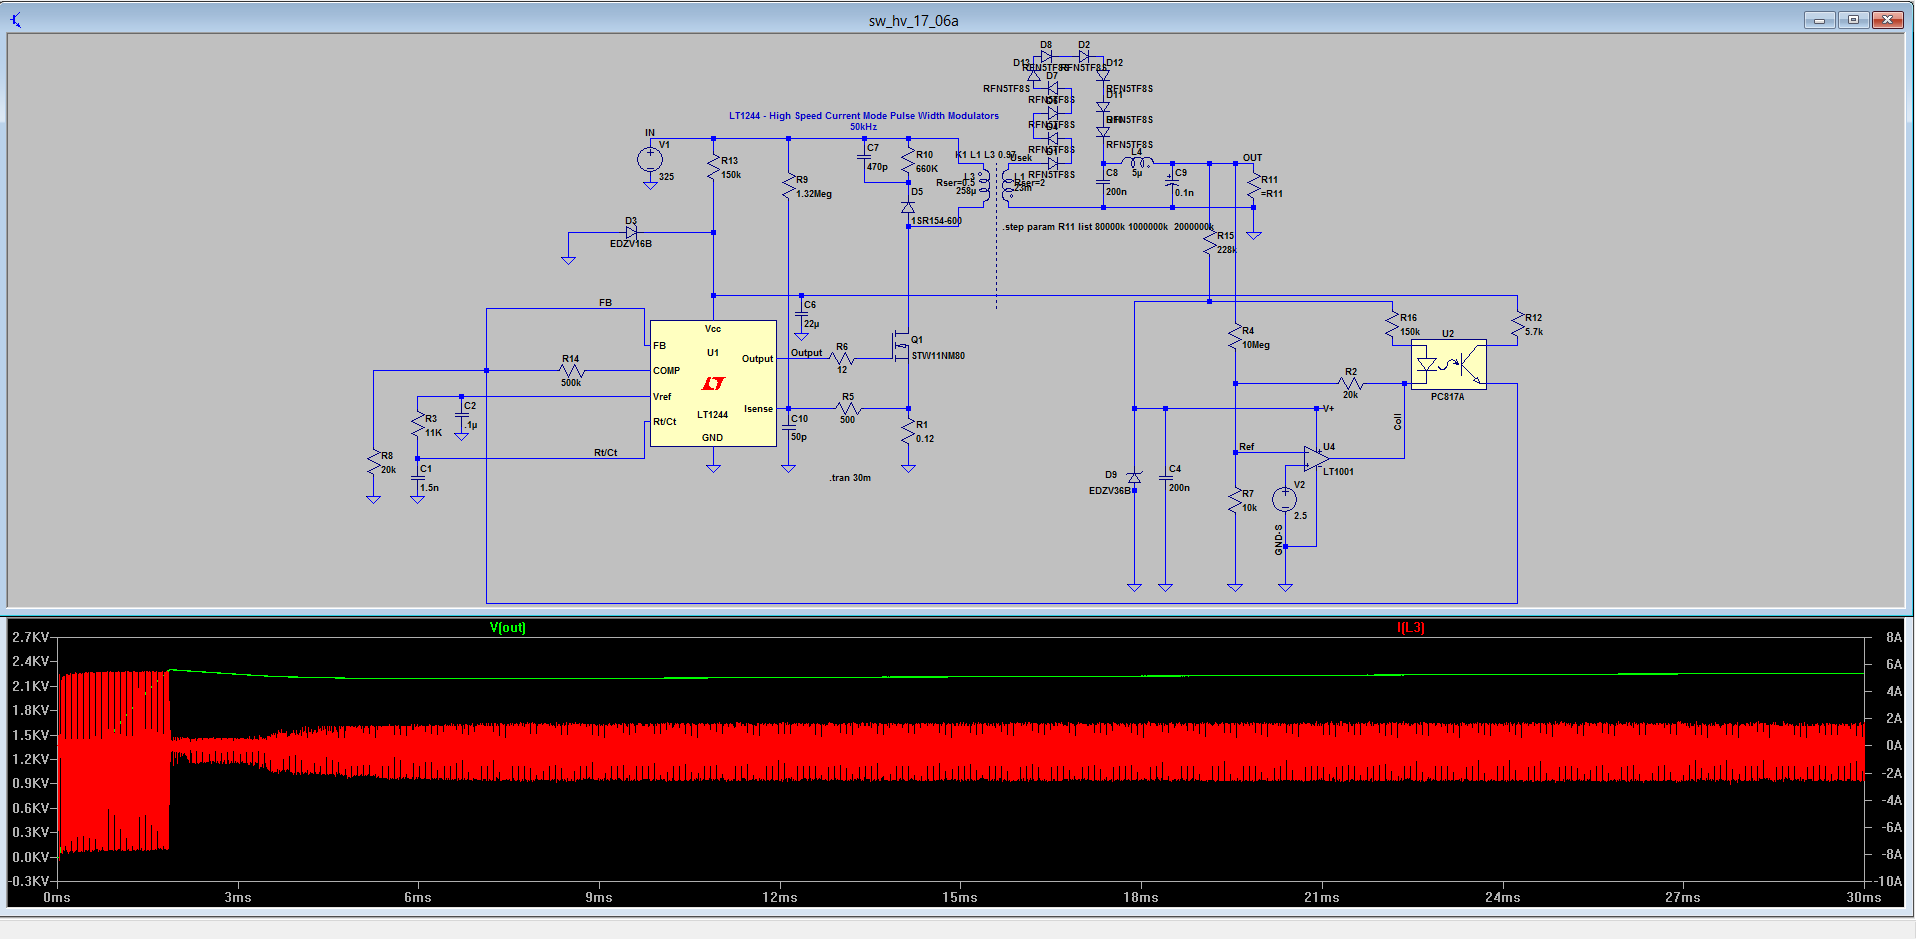Click resistor R15 symbol
Image resolution: width=1916 pixels, height=939 pixels.
[x=1209, y=242]
